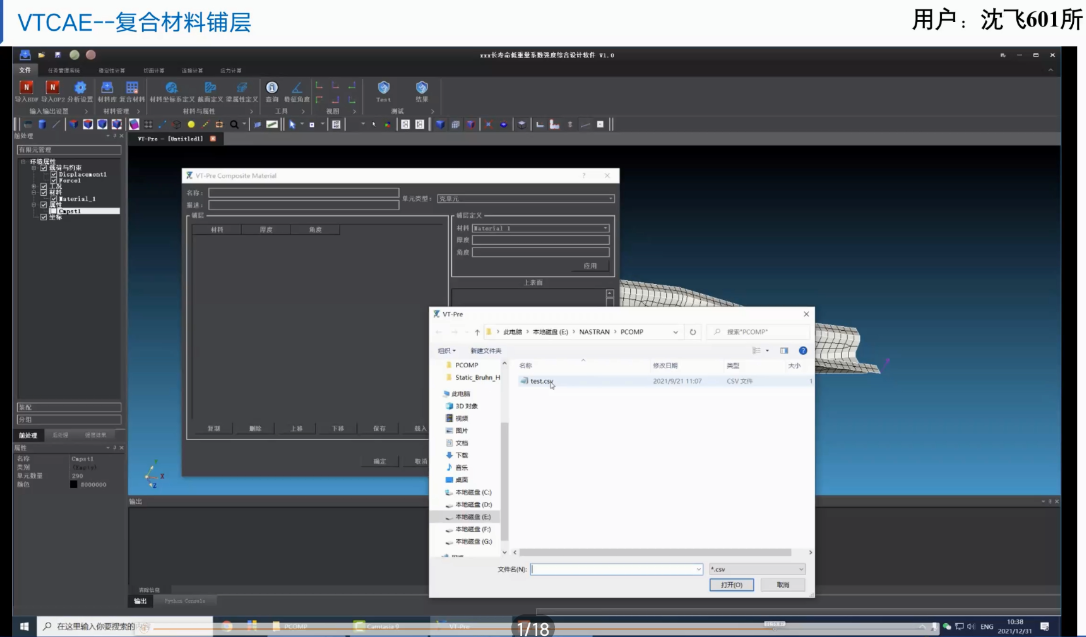Click the 导入OP2 import icon
This screenshot has height=637, width=1086.
[53, 88]
